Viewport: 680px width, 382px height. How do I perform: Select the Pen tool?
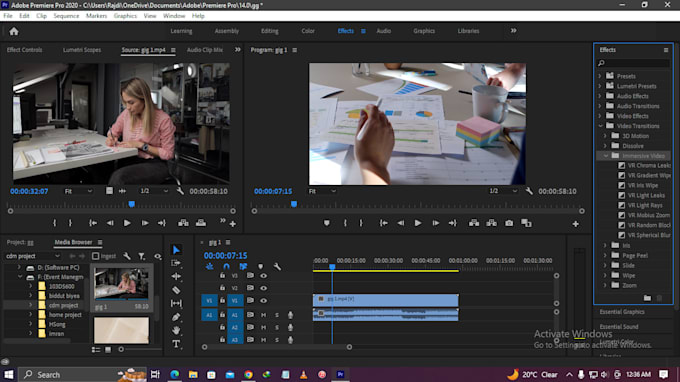click(x=176, y=317)
